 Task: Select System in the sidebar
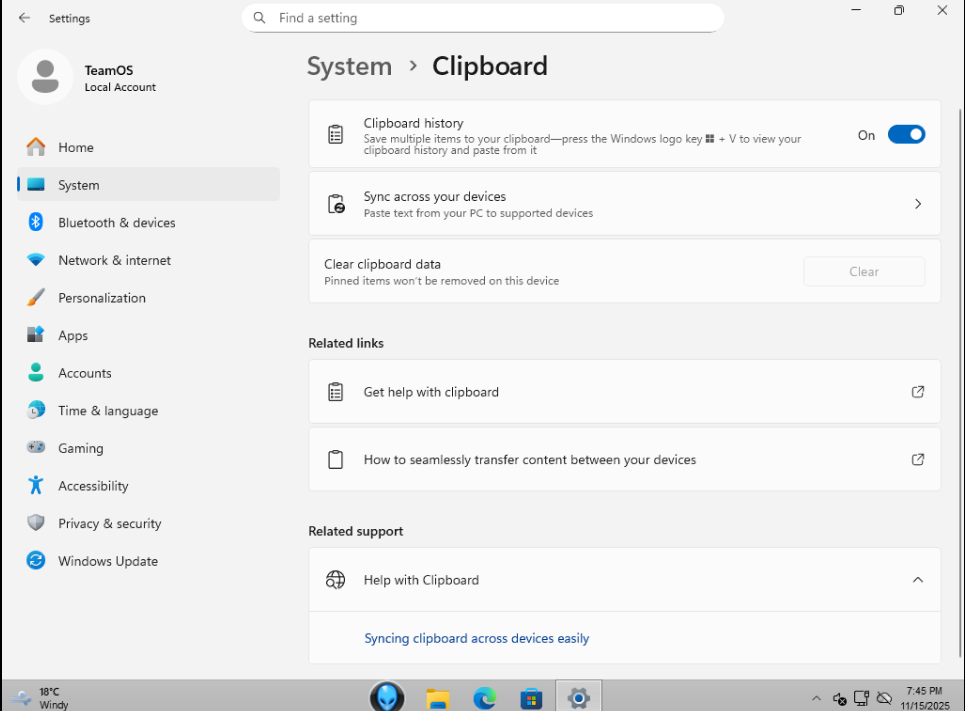148,185
